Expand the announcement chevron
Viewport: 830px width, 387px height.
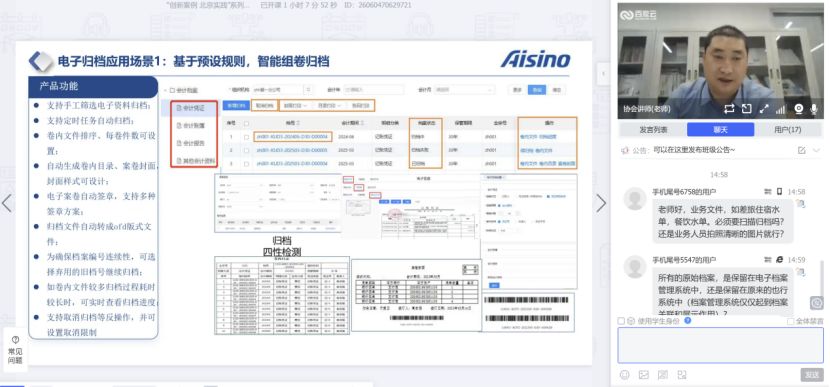(x=816, y=150)
